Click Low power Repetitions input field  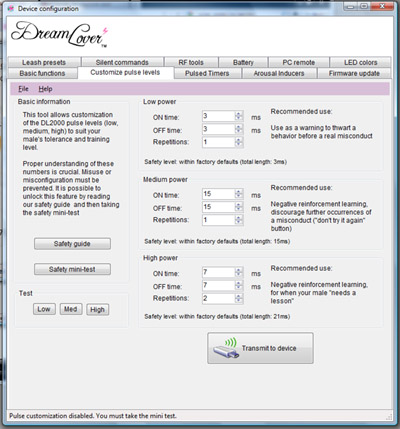pyautogui.click(x=219, y=142)
